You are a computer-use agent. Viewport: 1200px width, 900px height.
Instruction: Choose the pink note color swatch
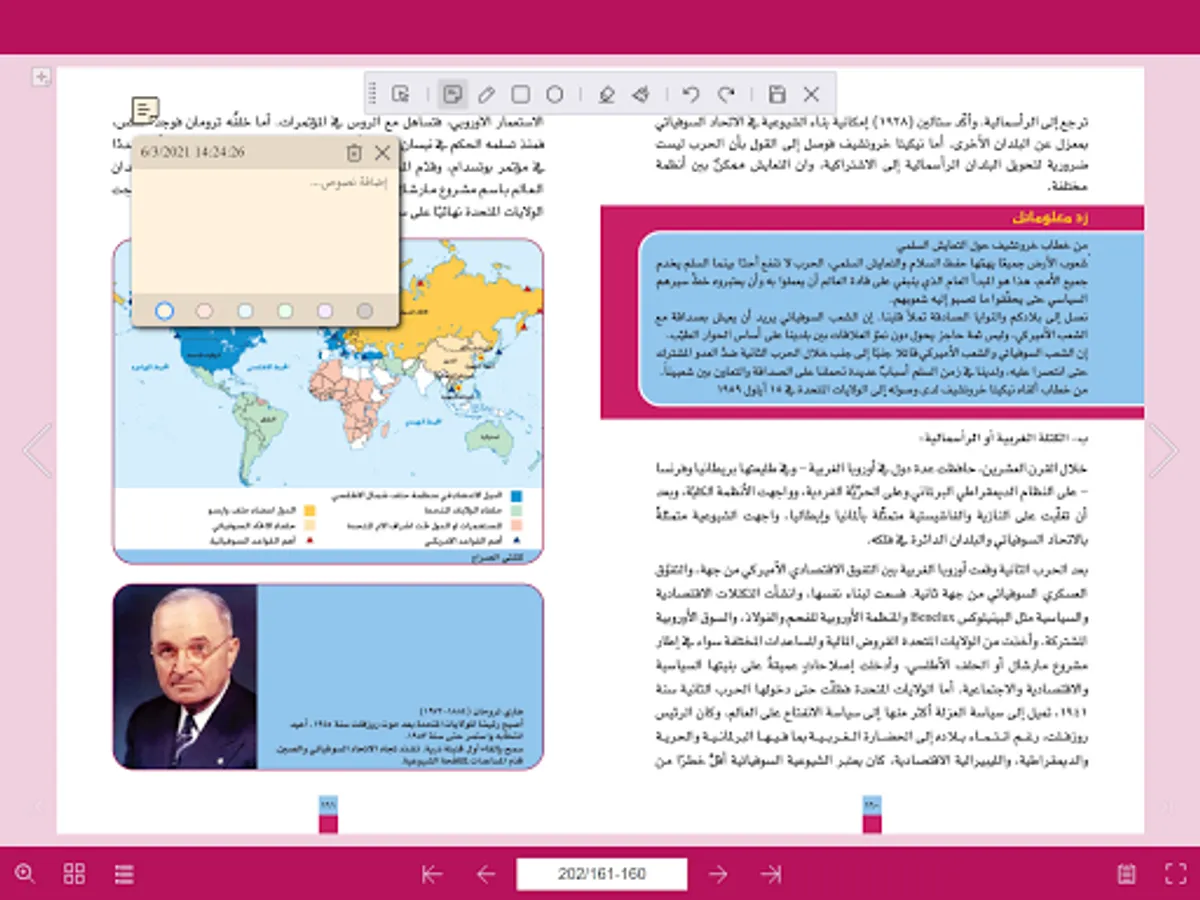pyautogui.click(x=204, y=311)
